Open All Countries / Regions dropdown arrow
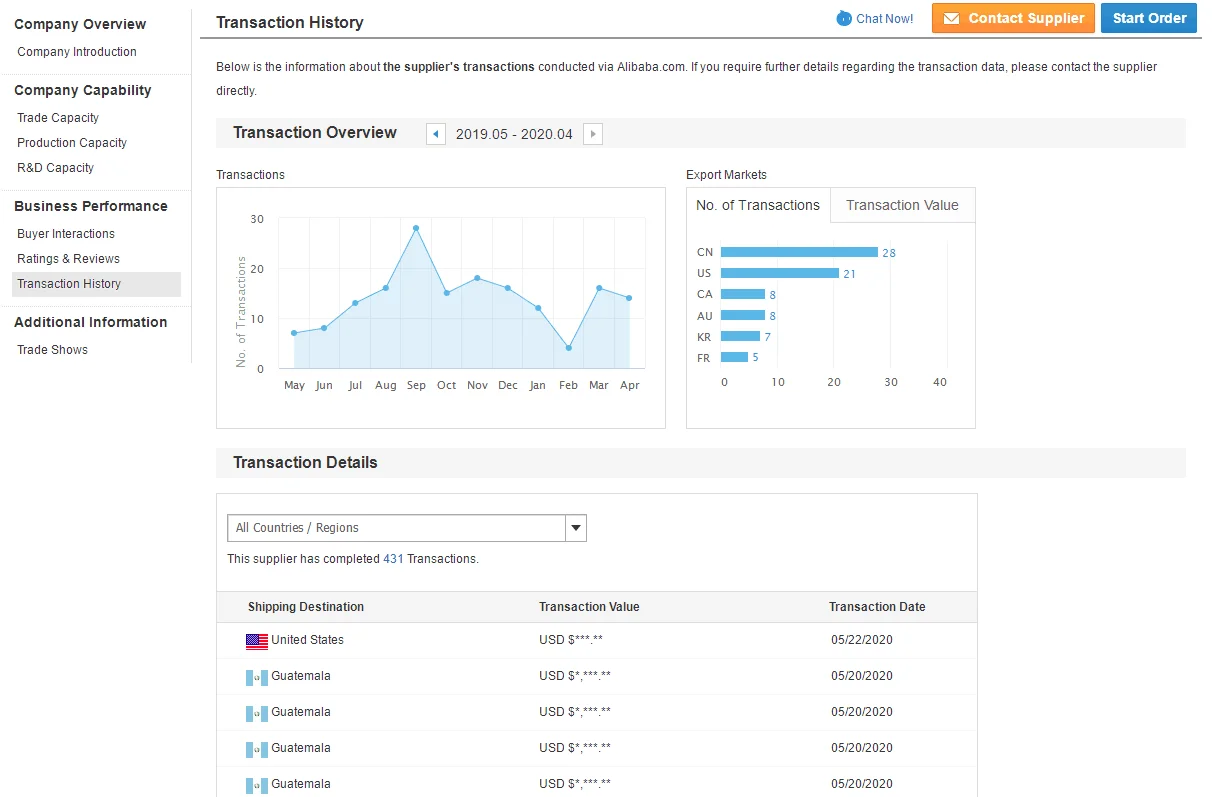The height and width of the screenshot is (797, 1212). (576, 528)
